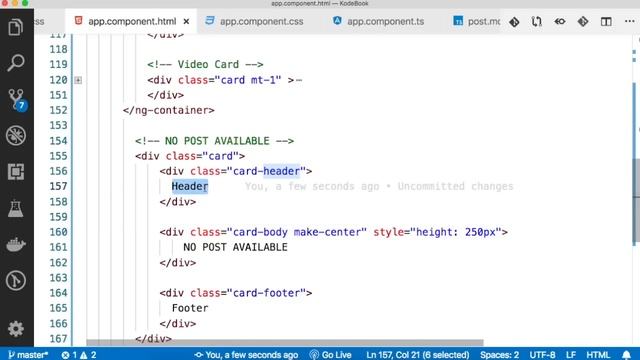Click the closing ng-container tag on line 152
640x360 pixels.
coord(169,110)
